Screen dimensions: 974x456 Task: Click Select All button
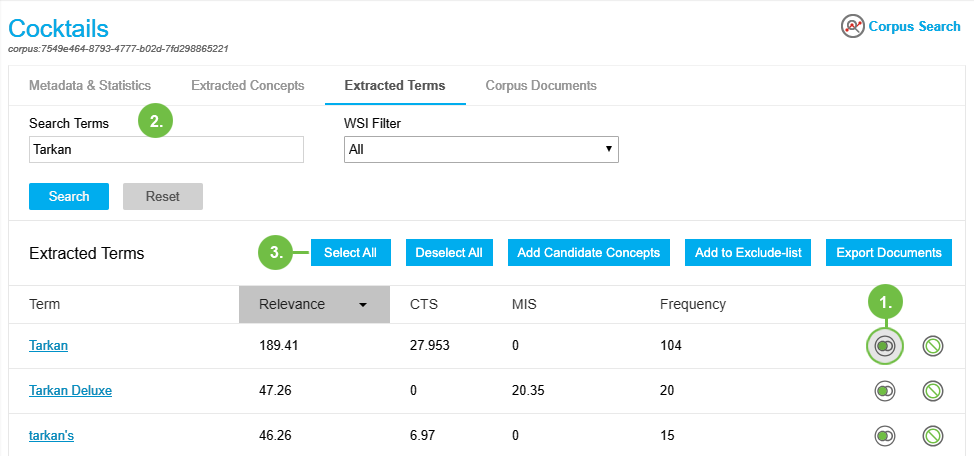pos(350,253)
